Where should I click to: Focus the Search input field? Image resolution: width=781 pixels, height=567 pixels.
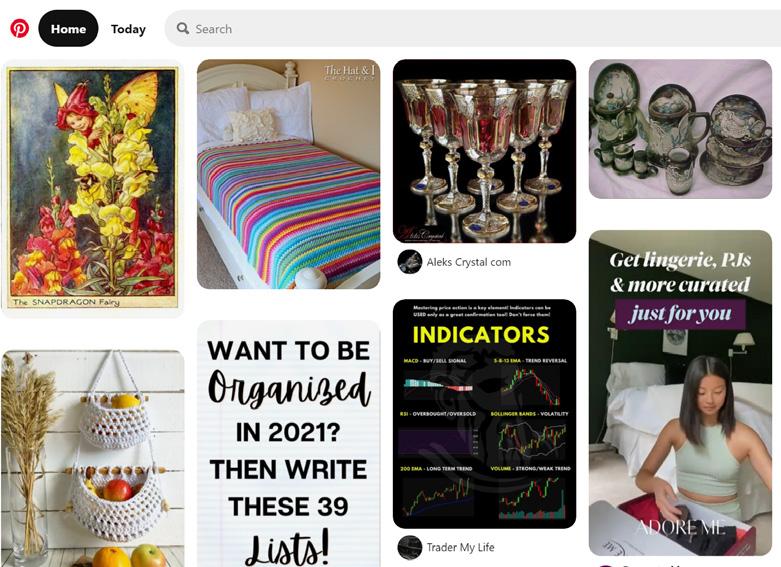[x=473, y=28]
